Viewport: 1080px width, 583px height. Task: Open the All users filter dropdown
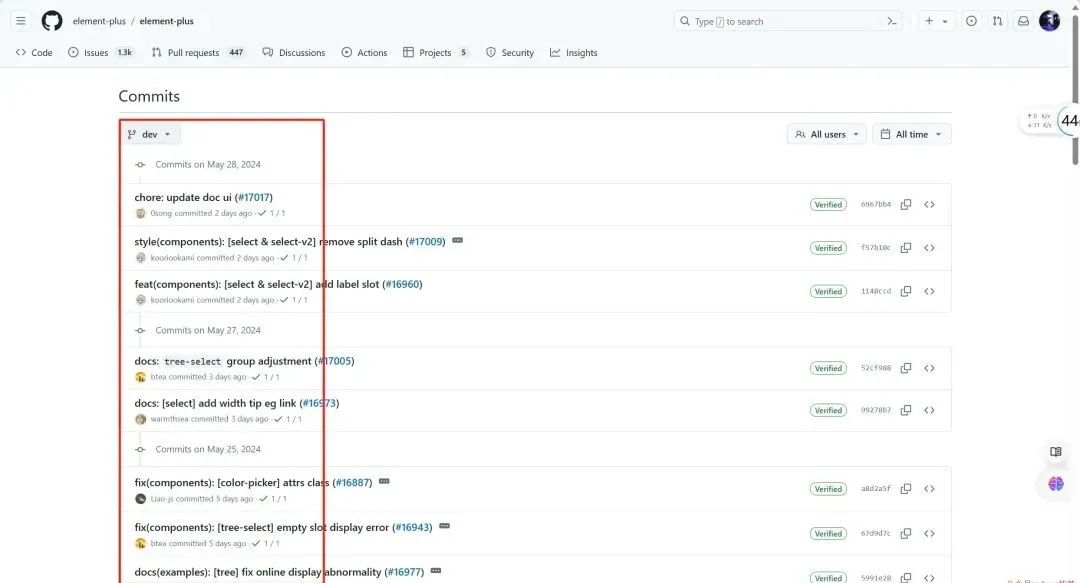click(826, 133)
